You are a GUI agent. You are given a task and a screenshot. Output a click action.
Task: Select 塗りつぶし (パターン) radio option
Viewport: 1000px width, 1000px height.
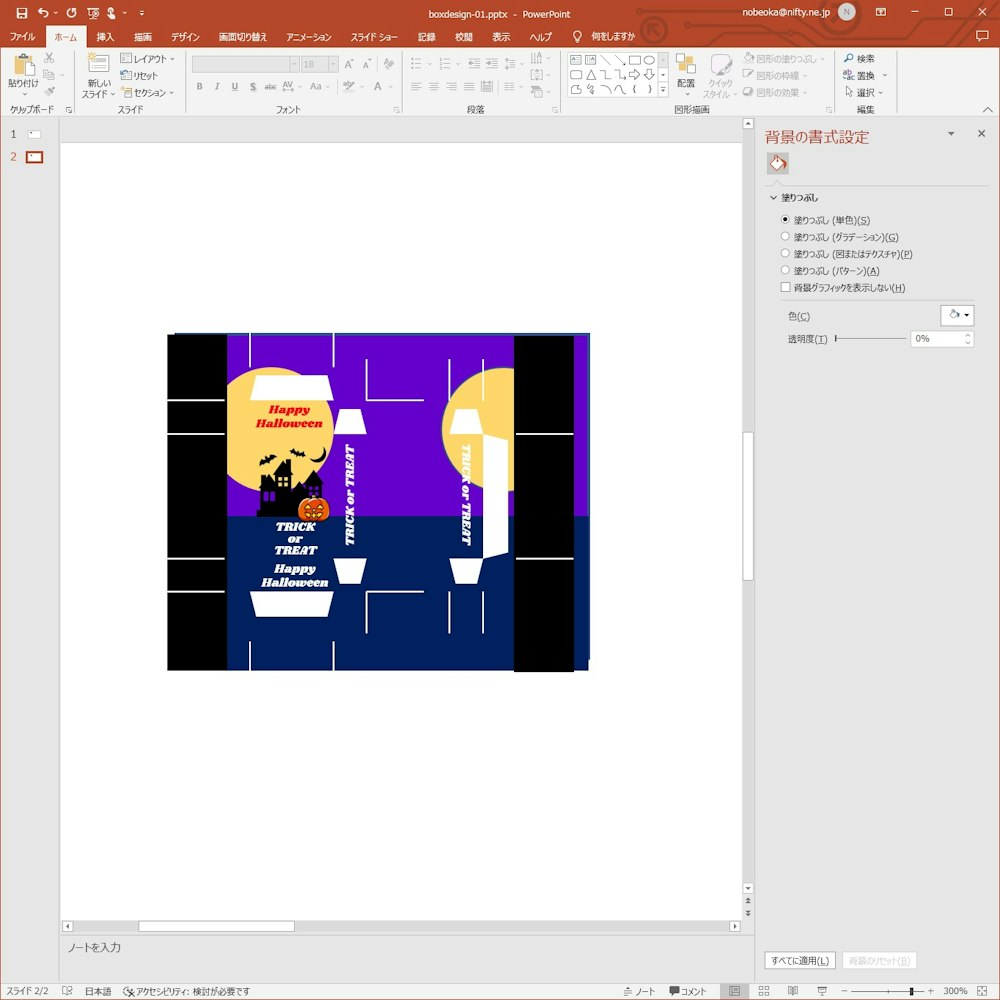pos(785,271)
